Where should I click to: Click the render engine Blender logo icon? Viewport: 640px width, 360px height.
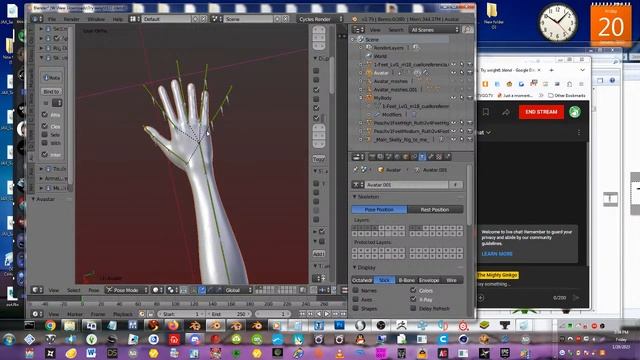[x=354, y=19]
